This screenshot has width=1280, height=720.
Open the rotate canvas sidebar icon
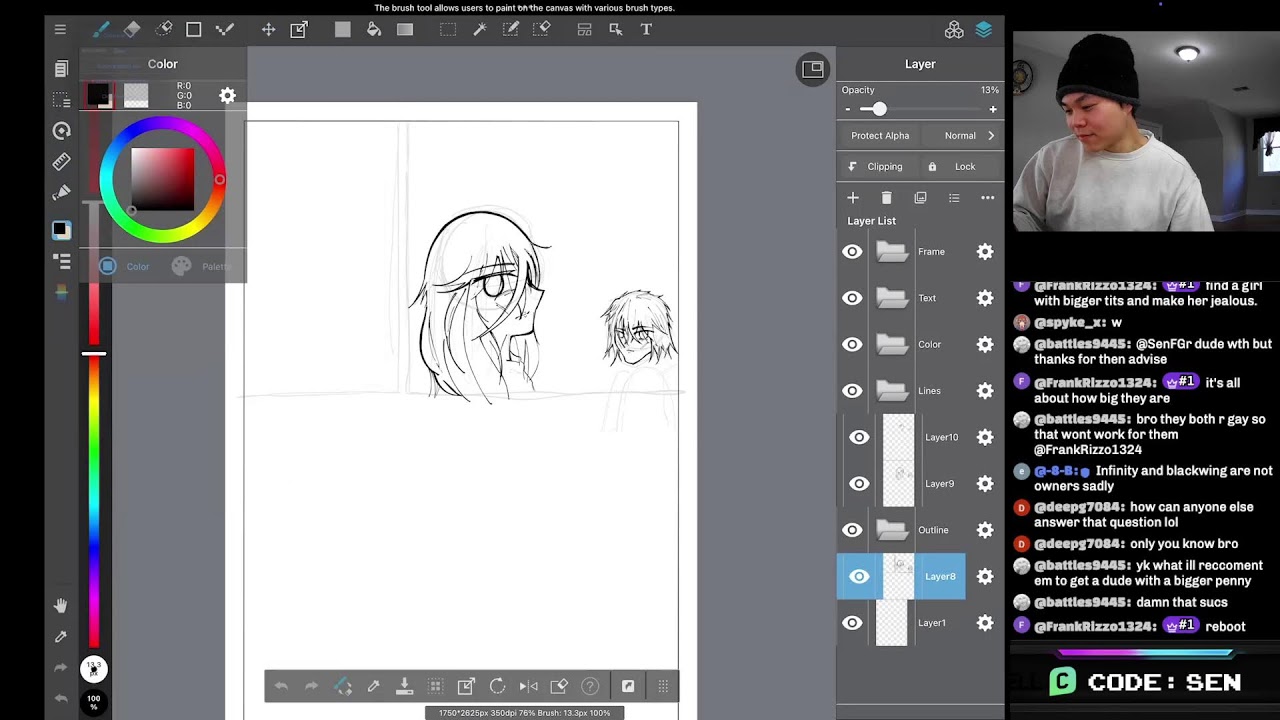point(62,131)
